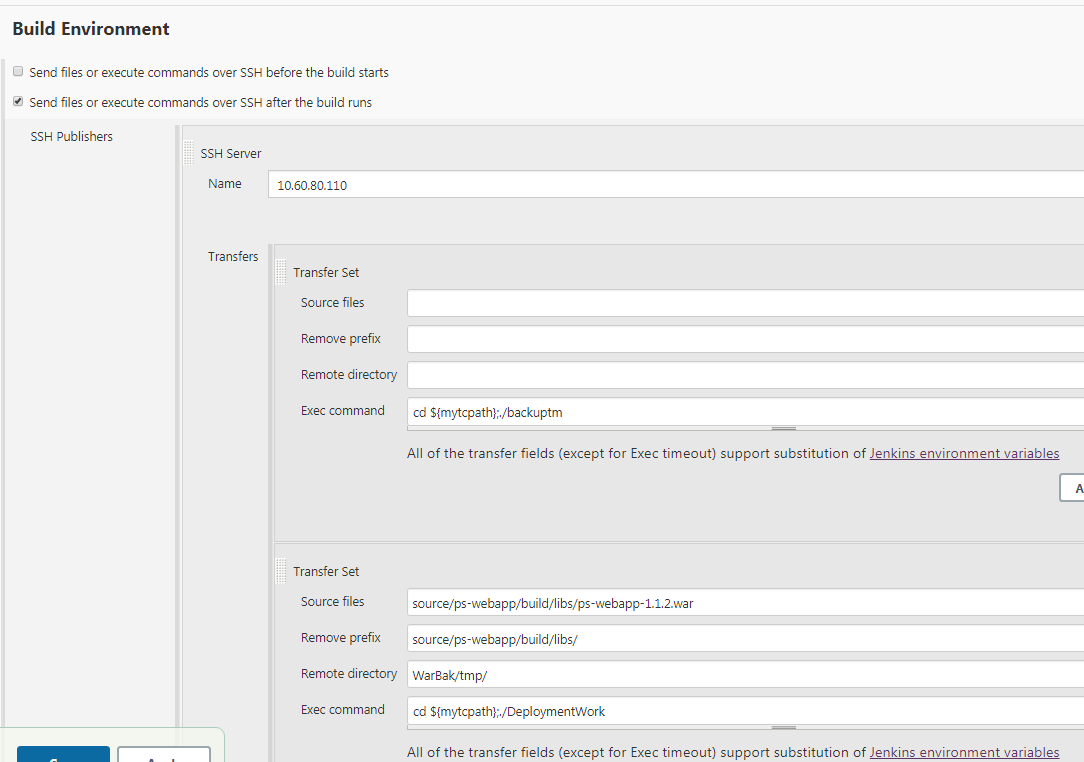Click the SSH Server drag handle
Image resolution: width=1084 pixels, height=762 pixels.
(189, 153)
